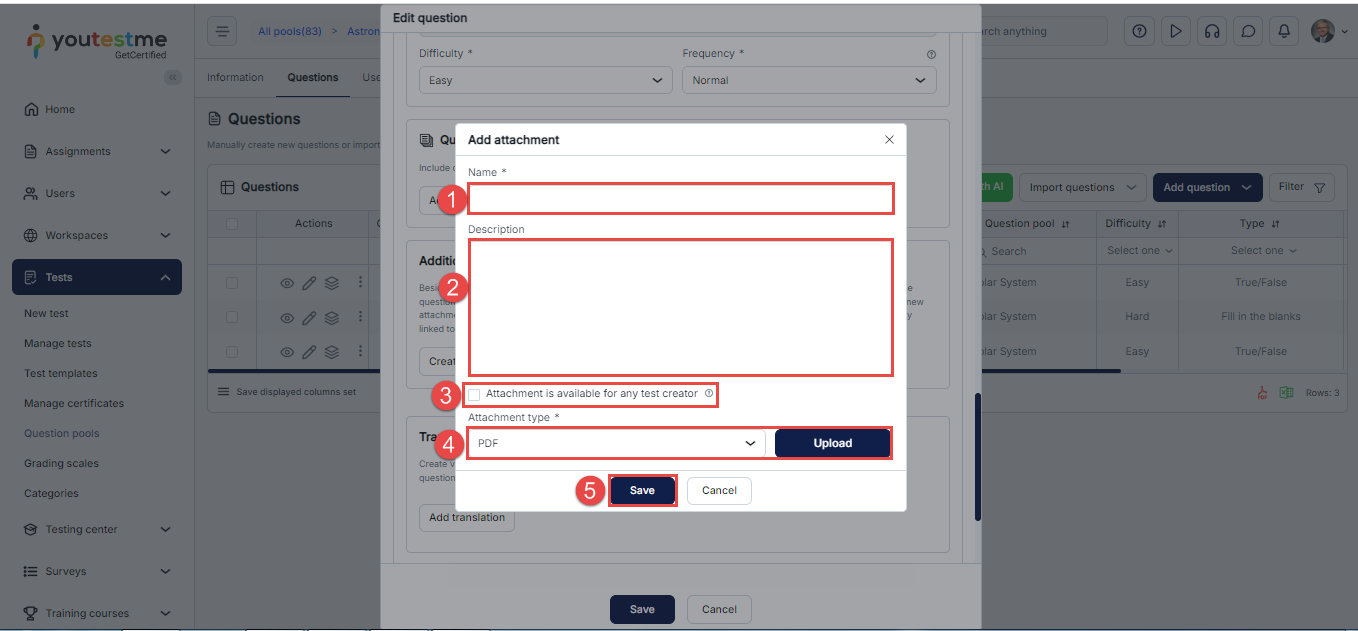Enable attachment available for any test creator
Viewport: 1358px width, 631px height.
click(x=474, y=395)
